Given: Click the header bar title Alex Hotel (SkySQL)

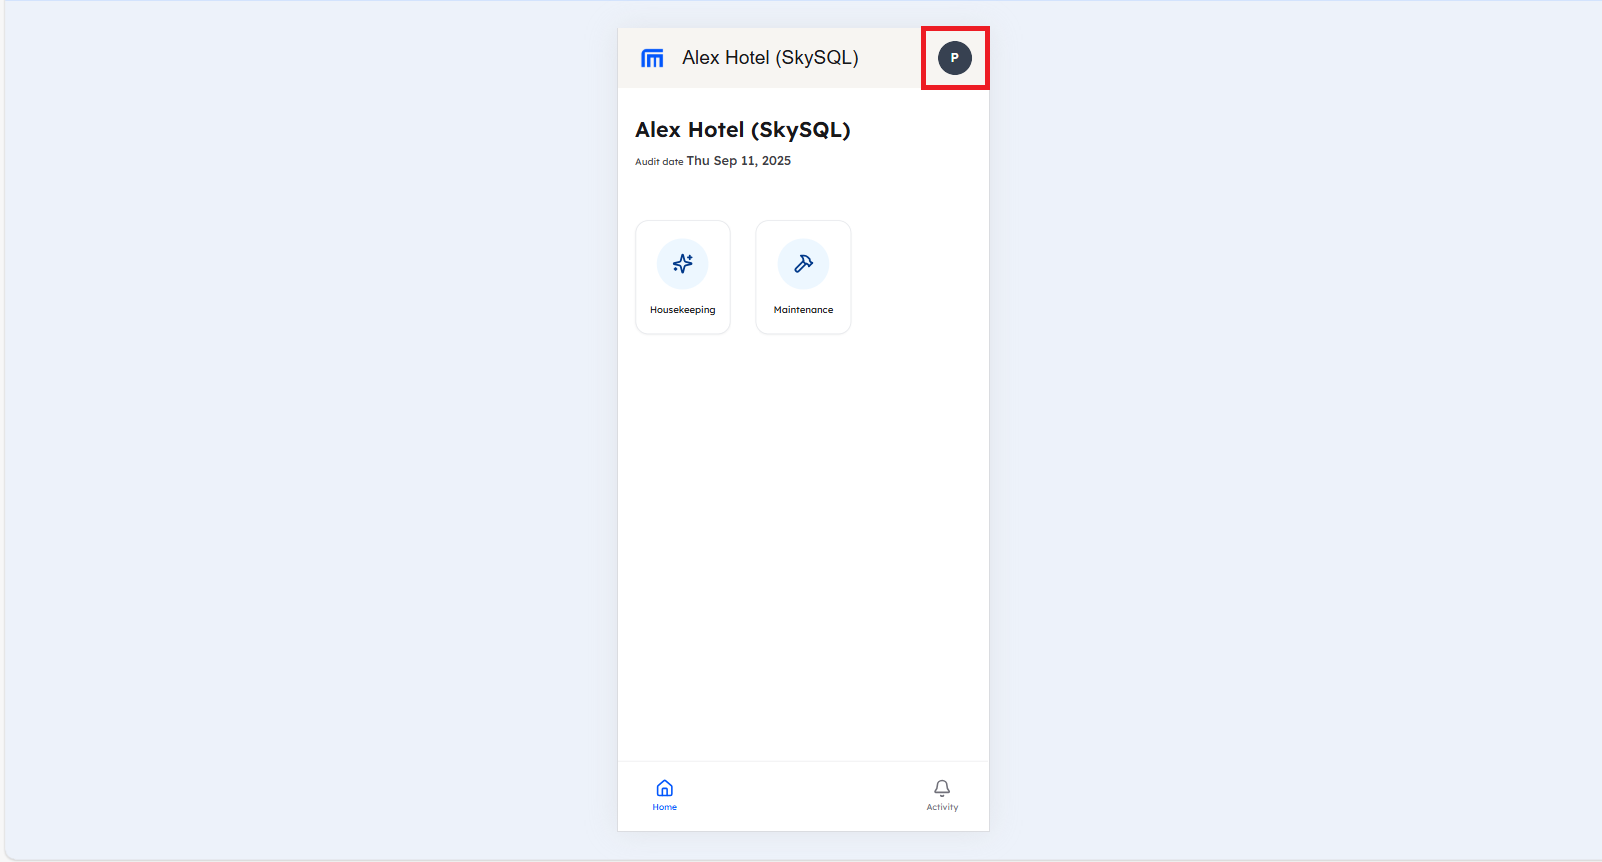Looking at the screenshot, I should pos(770,58).
